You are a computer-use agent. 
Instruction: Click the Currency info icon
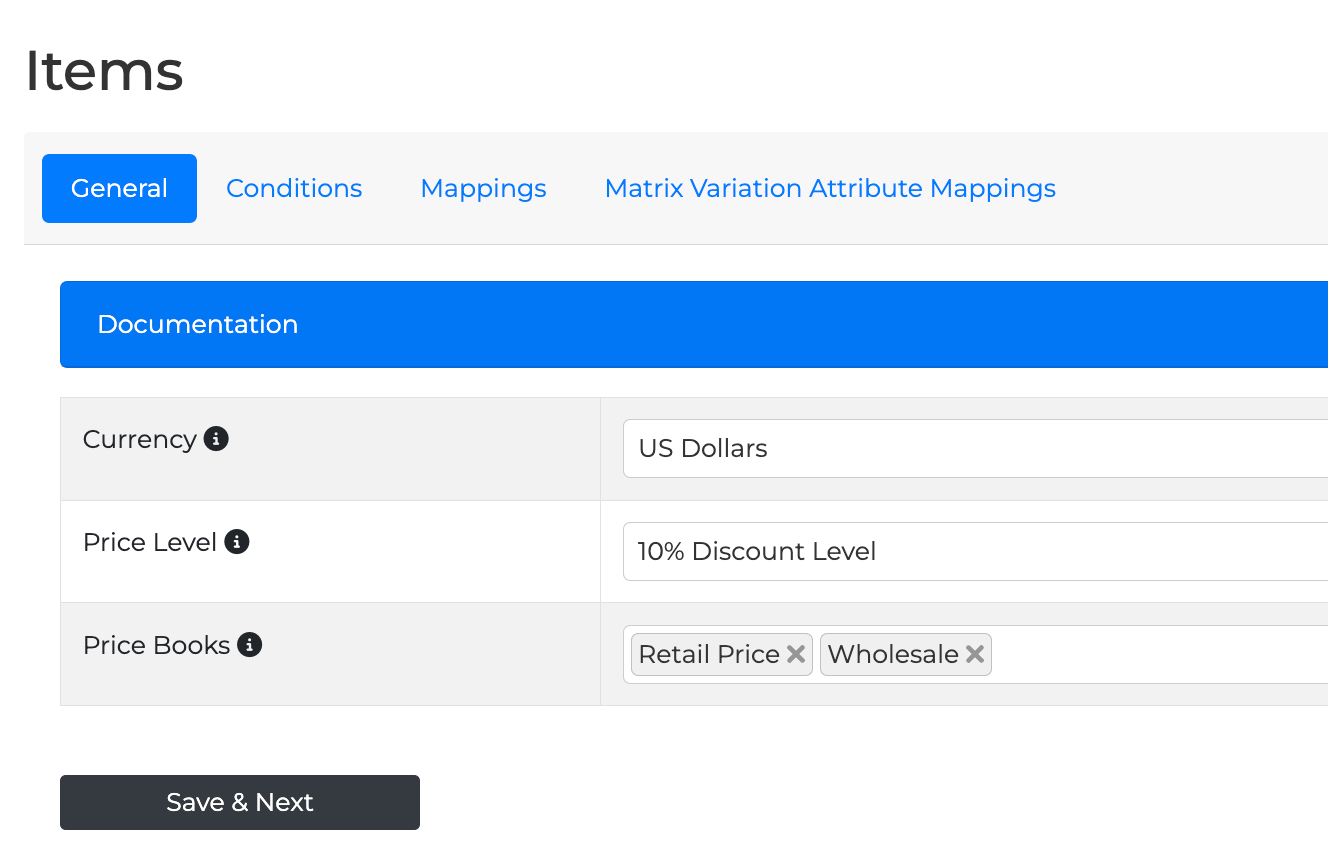[x=216, y=439]
